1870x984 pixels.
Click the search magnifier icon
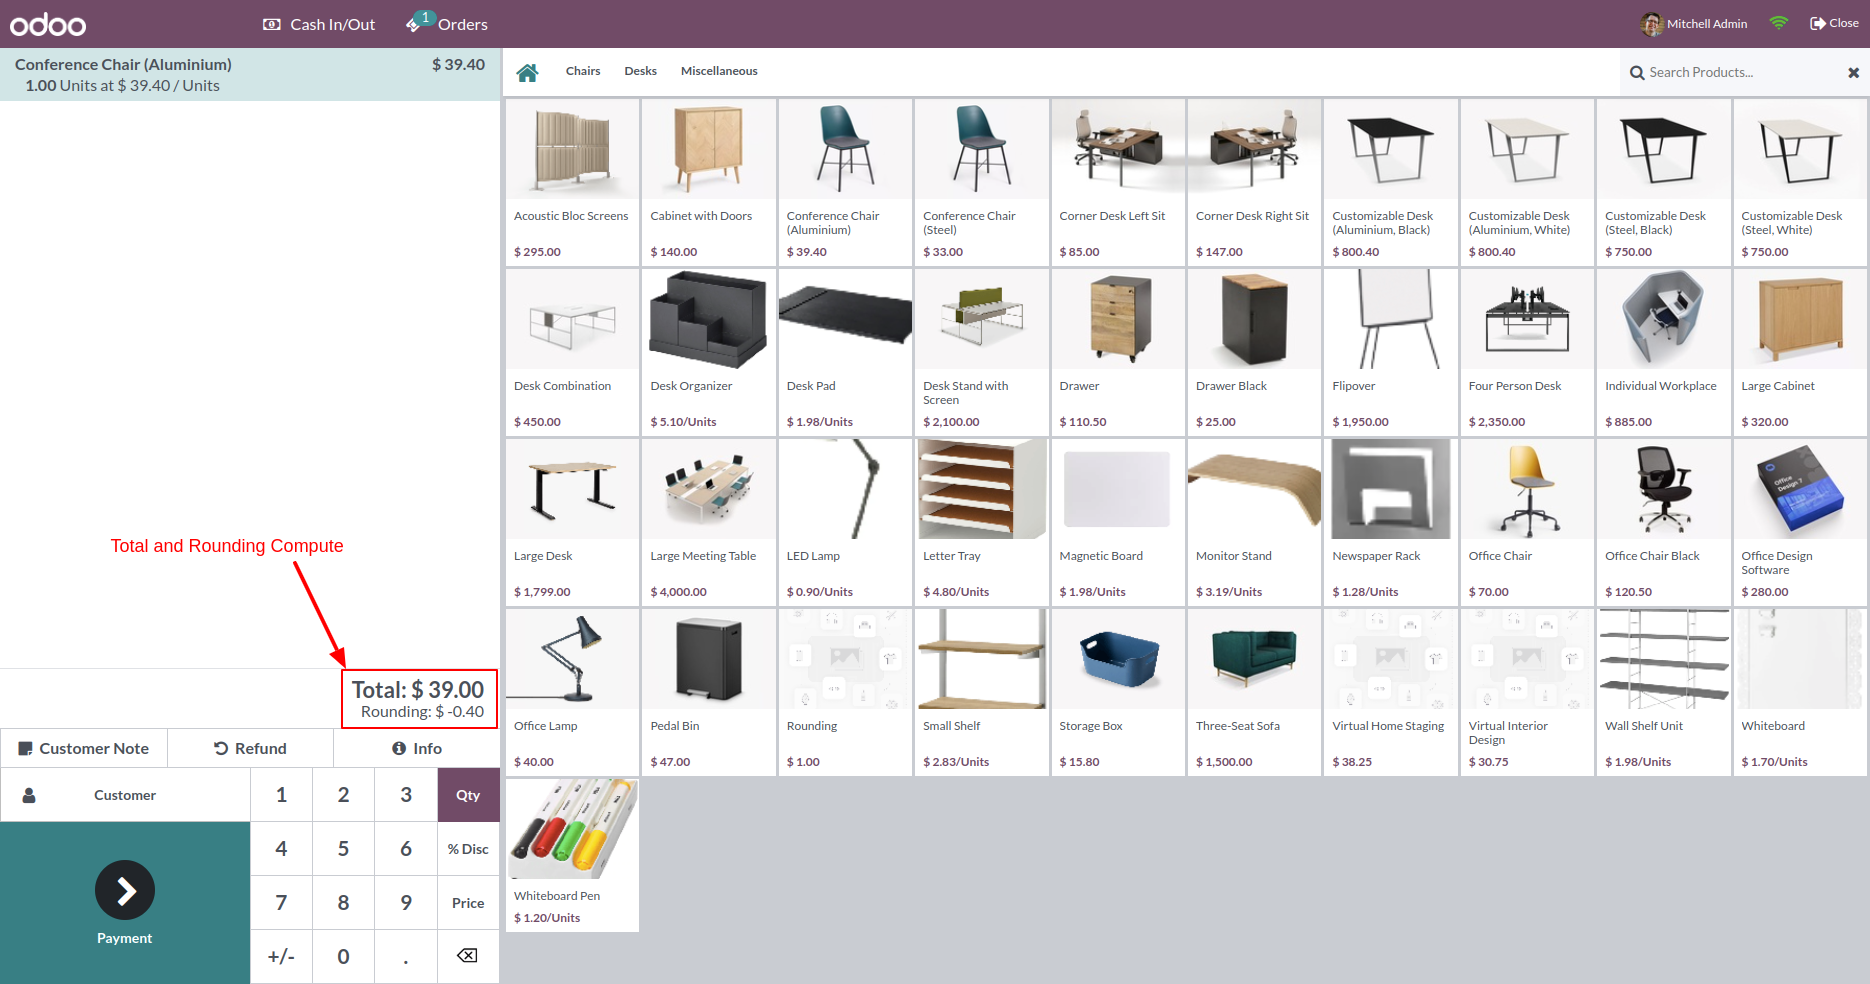point(1637,73)
